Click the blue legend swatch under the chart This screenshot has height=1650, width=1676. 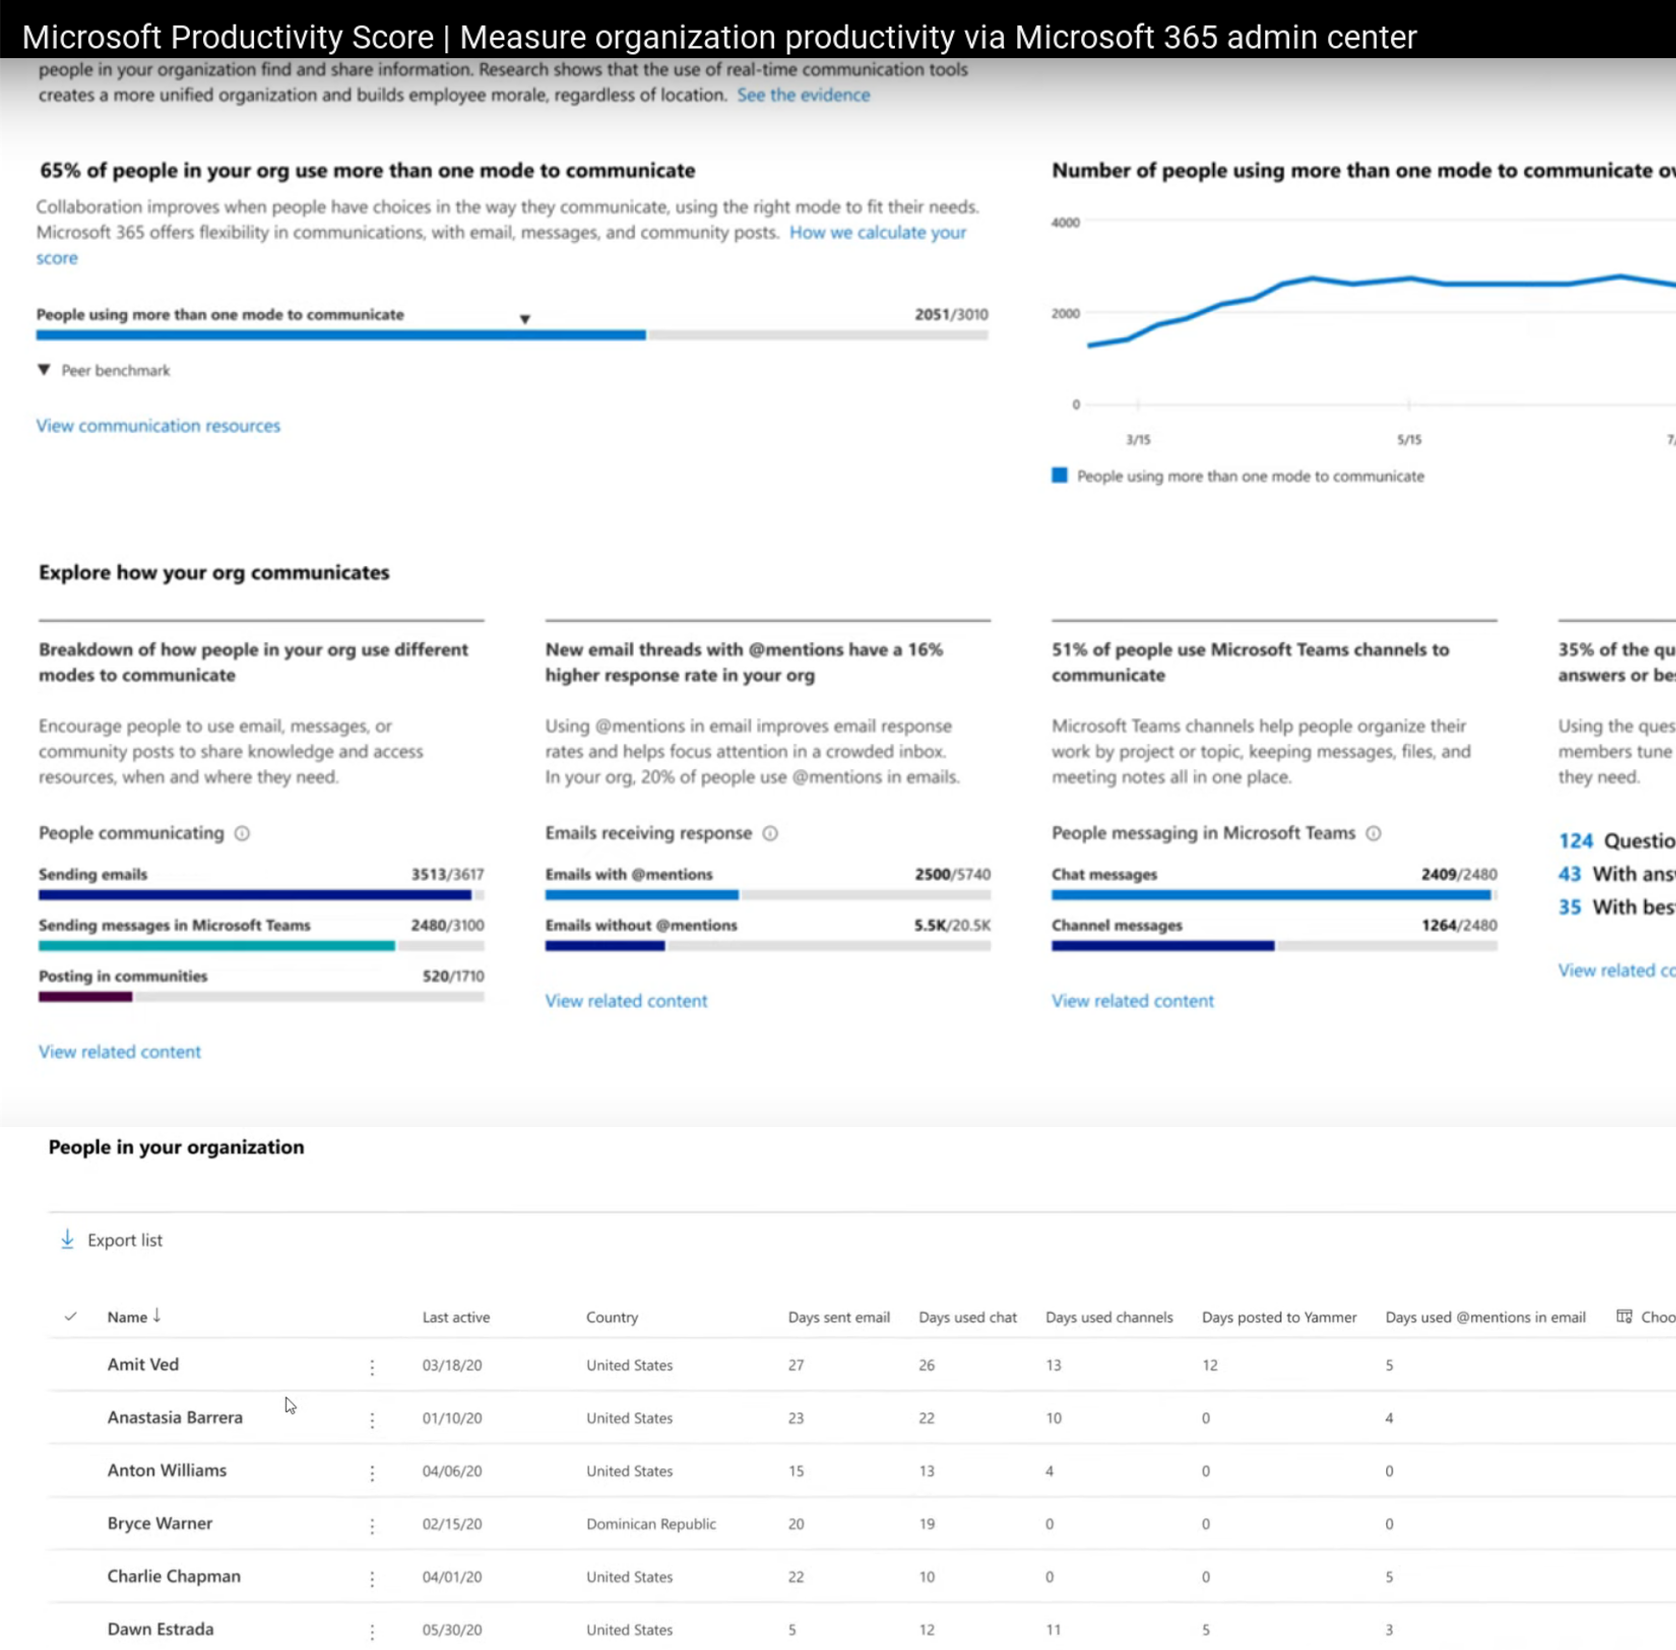tap(1059, 475)
